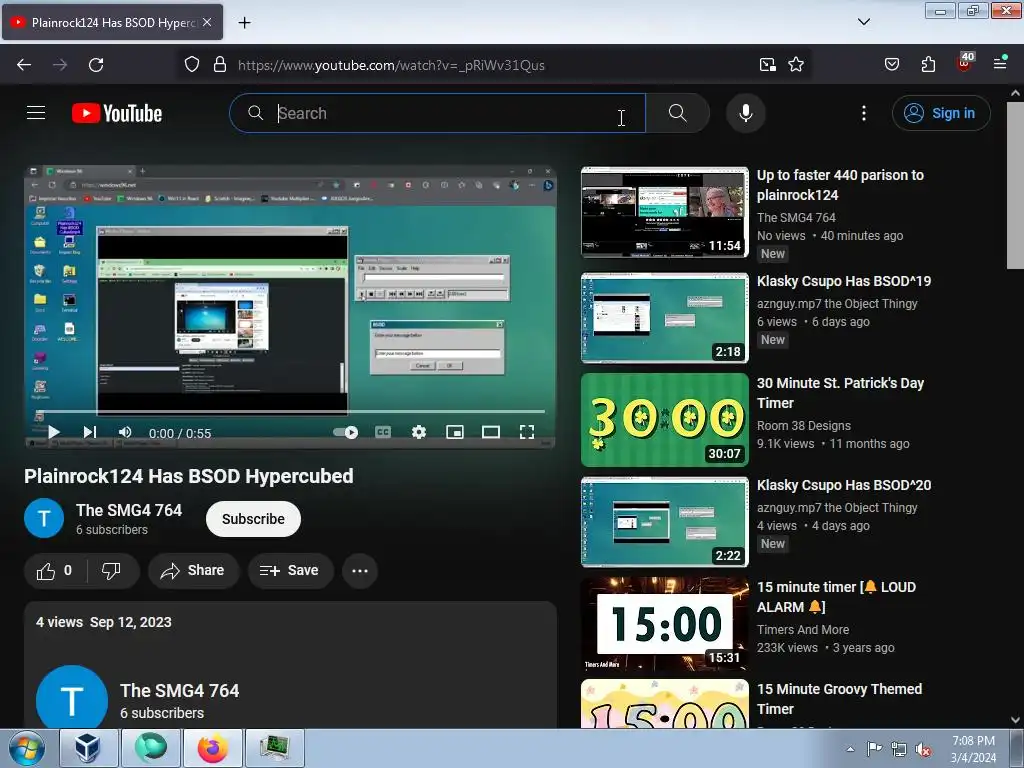Close the Plainrock124 tab

coord(207,22)
